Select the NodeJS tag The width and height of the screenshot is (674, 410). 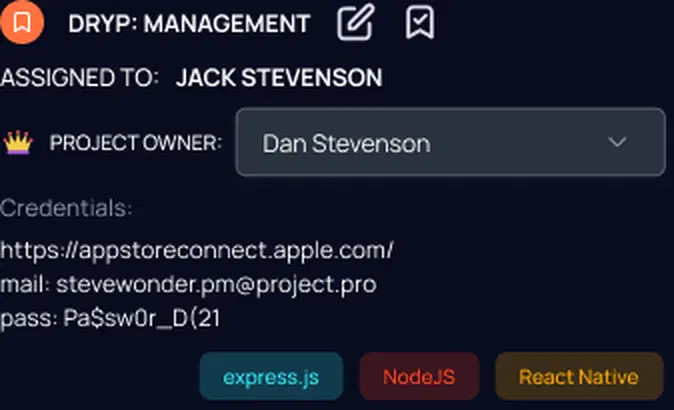coord(419,376)
